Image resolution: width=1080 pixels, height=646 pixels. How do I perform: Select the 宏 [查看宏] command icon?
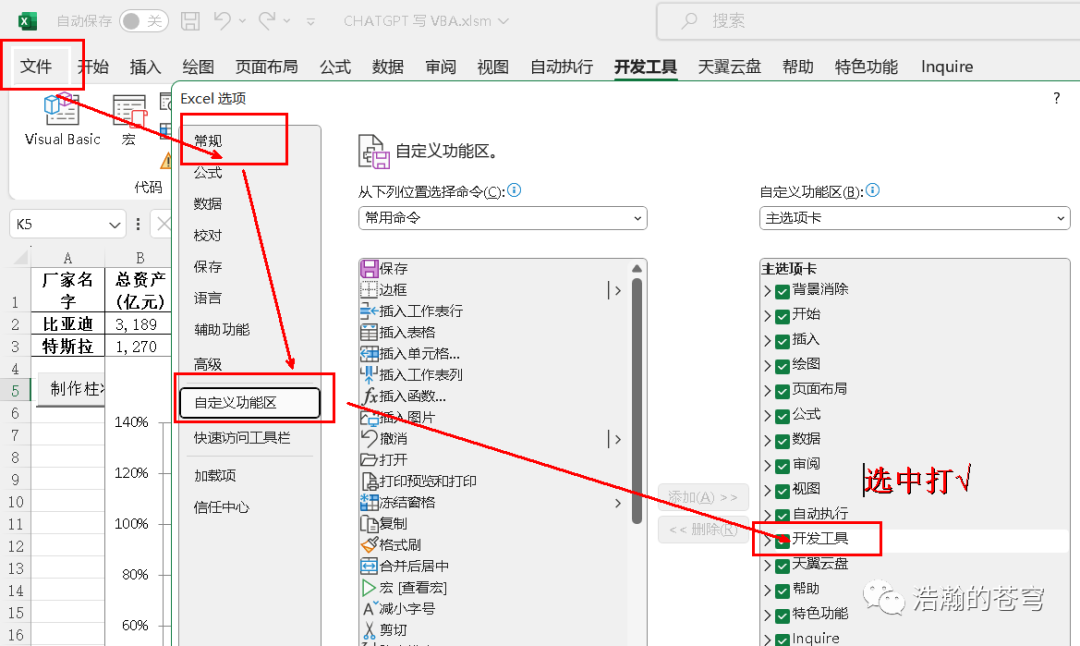coord(369,587)
